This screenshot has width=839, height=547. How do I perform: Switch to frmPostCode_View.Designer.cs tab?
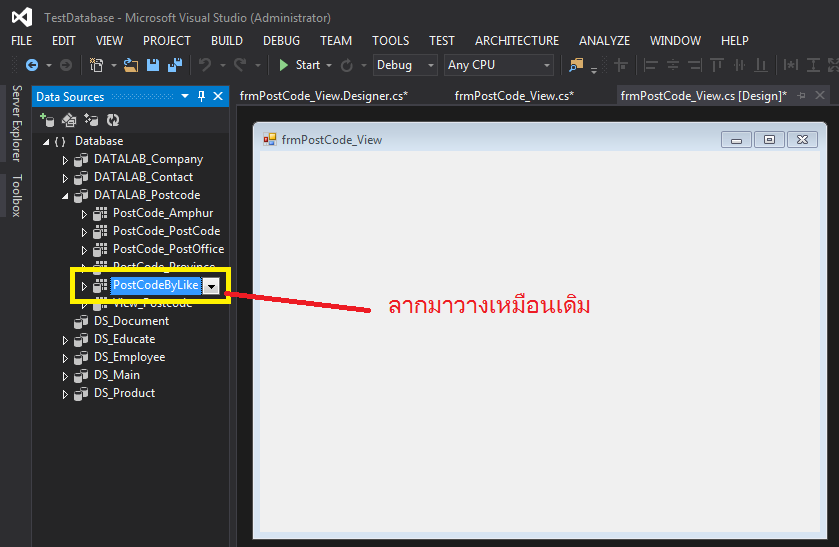(x=324, y=96)
